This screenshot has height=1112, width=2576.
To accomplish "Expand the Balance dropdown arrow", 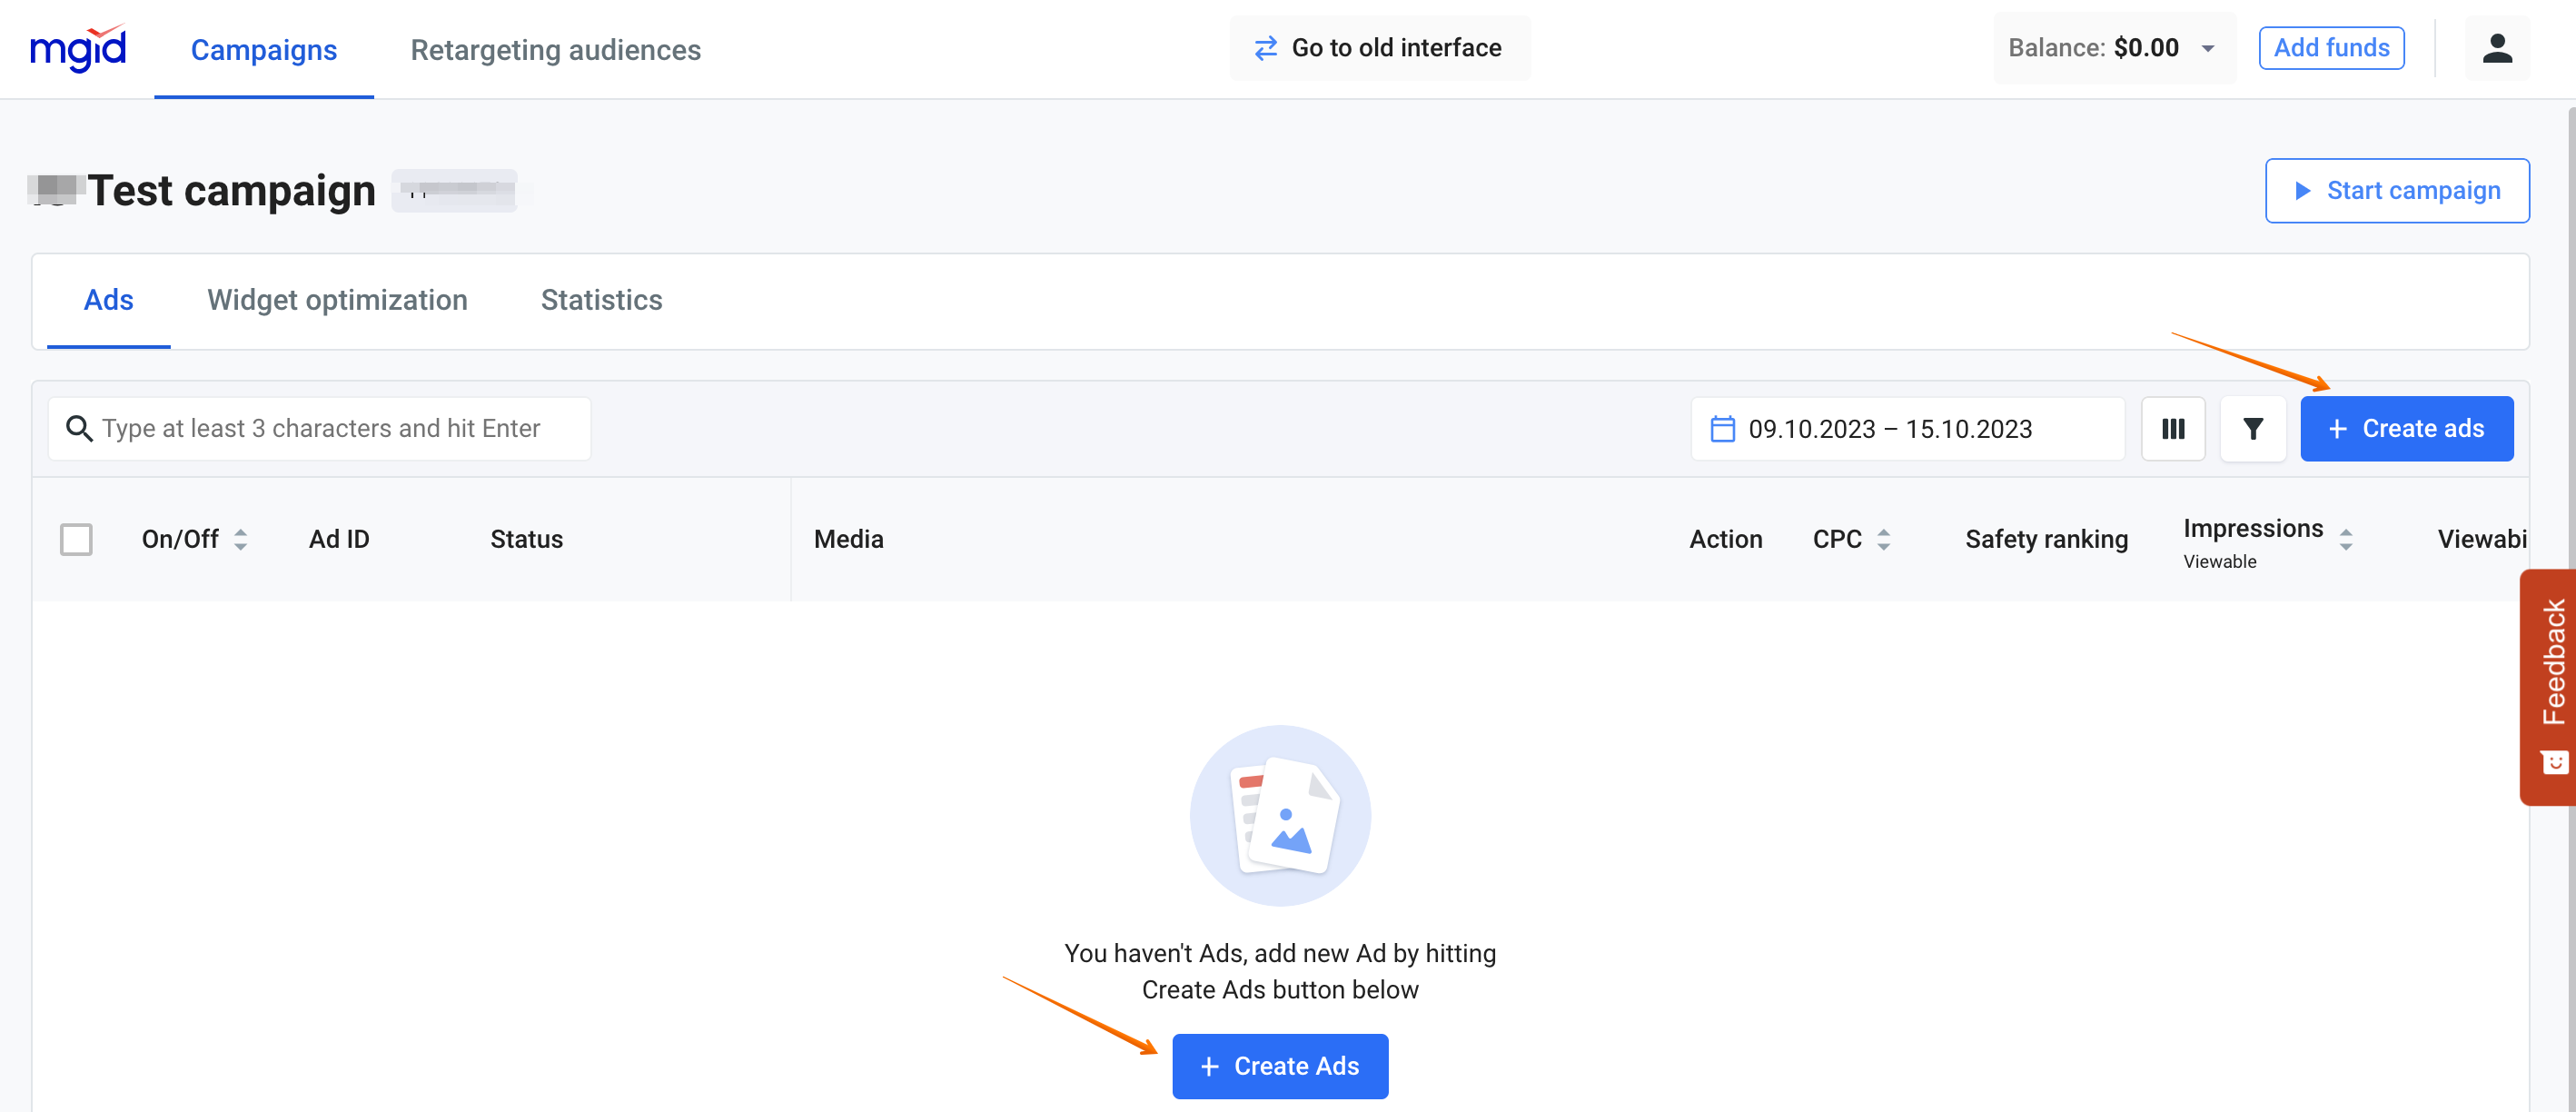I will pyautogui.click(x=2208, y=48).
